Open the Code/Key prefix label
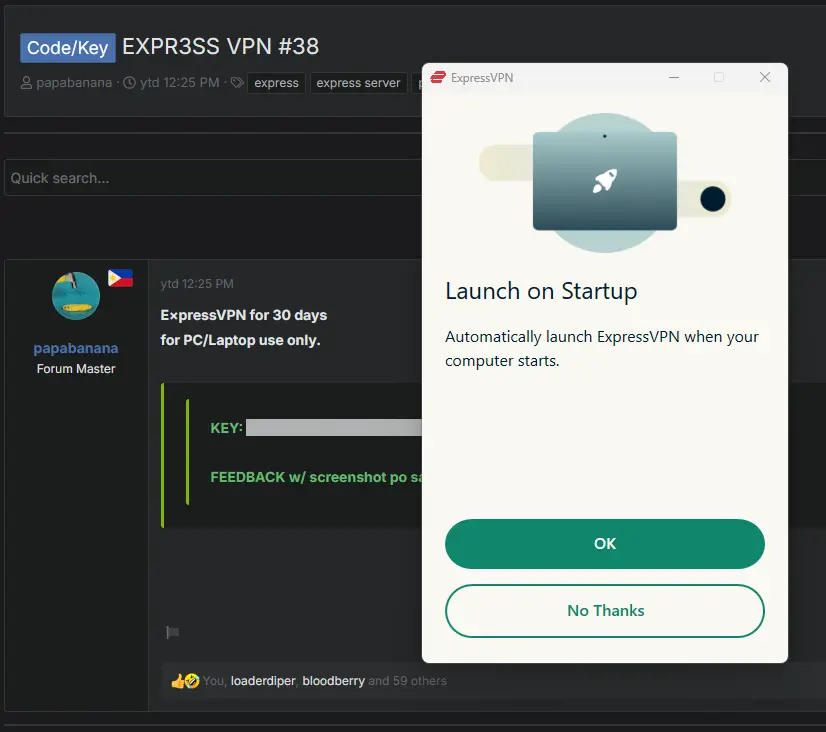Viewport: 826px width, 732px height. [67, 48]
